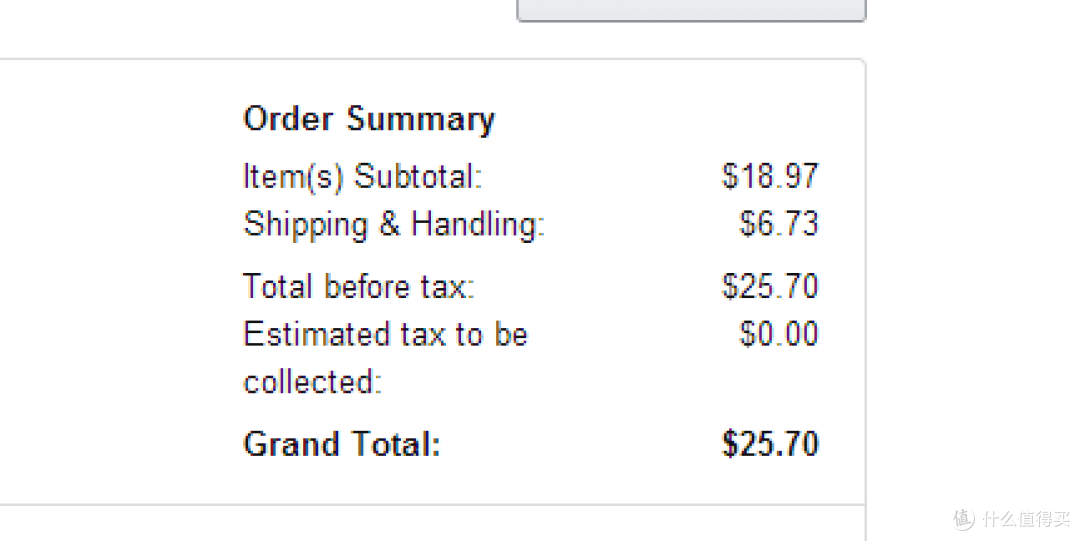Viewport: 1080px width, 541px height.
Task: Click the Total before tax label
Action: 359,286
